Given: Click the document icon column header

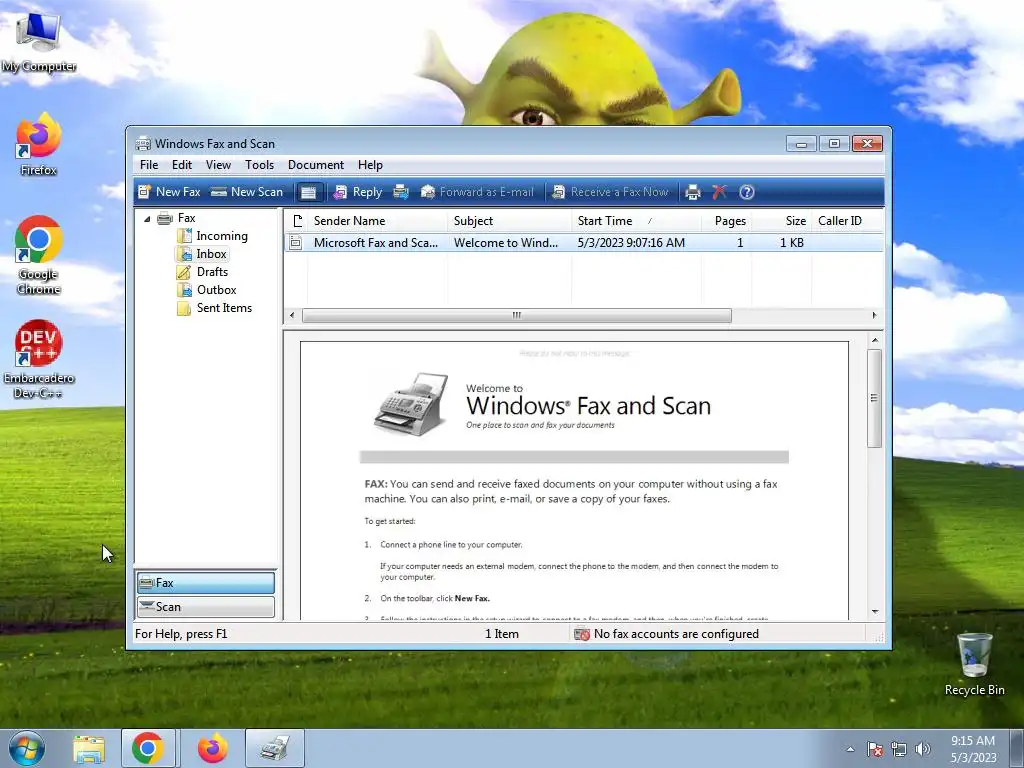Looking at the screenshot, I should (x=297, y=221).
